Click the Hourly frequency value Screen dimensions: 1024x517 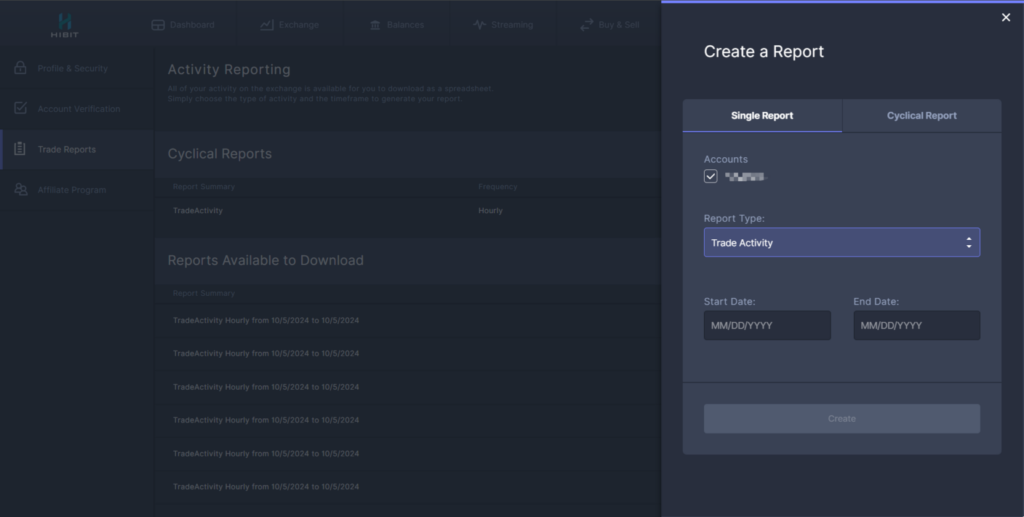[x=490, y=211]
